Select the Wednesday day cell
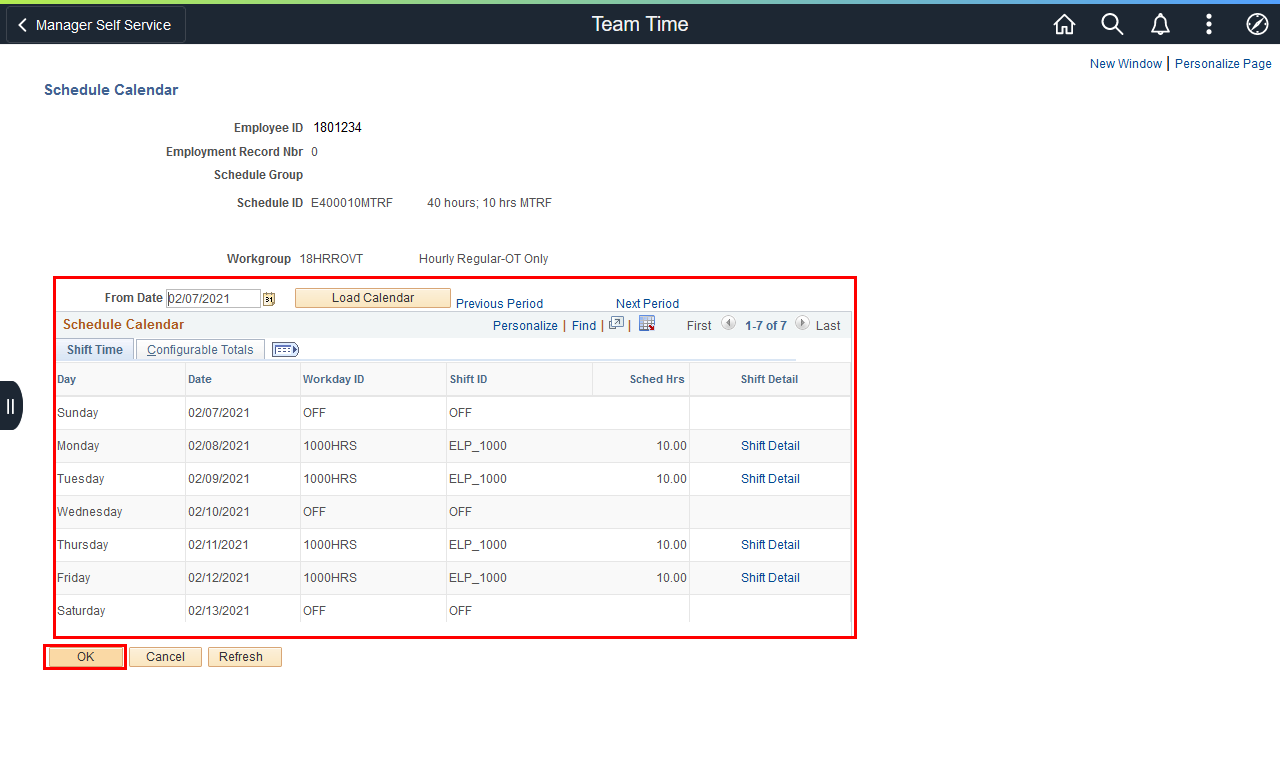 [89, 512]
